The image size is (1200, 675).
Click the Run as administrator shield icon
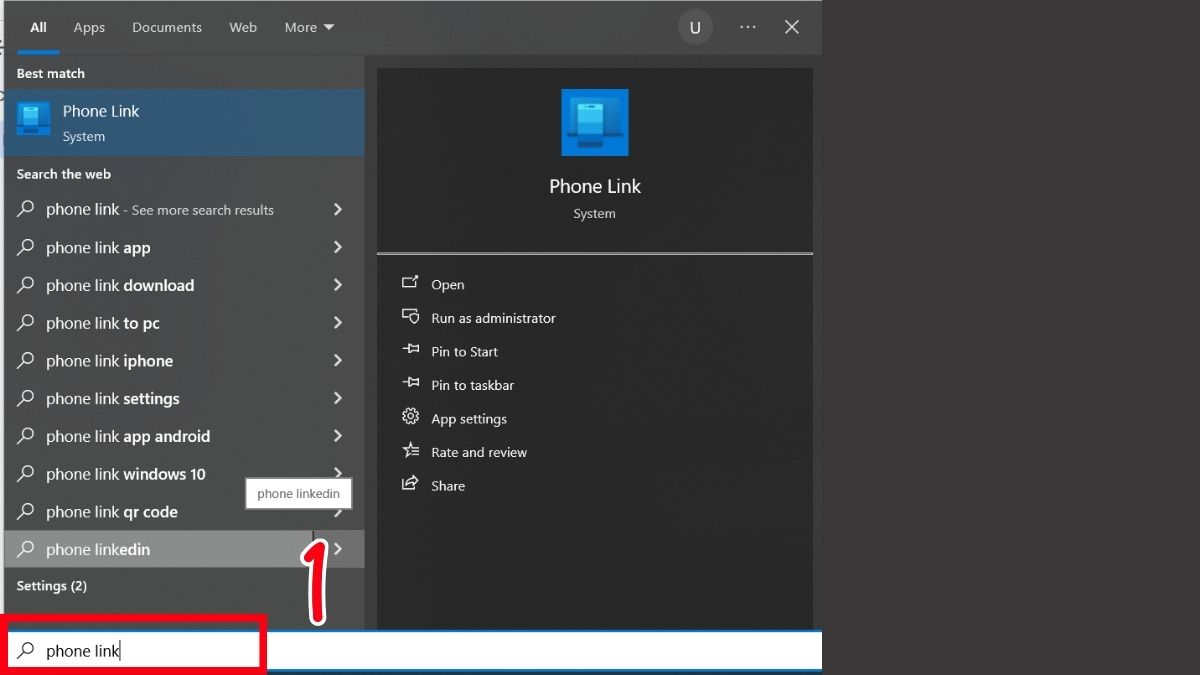(x=410, y=317)
